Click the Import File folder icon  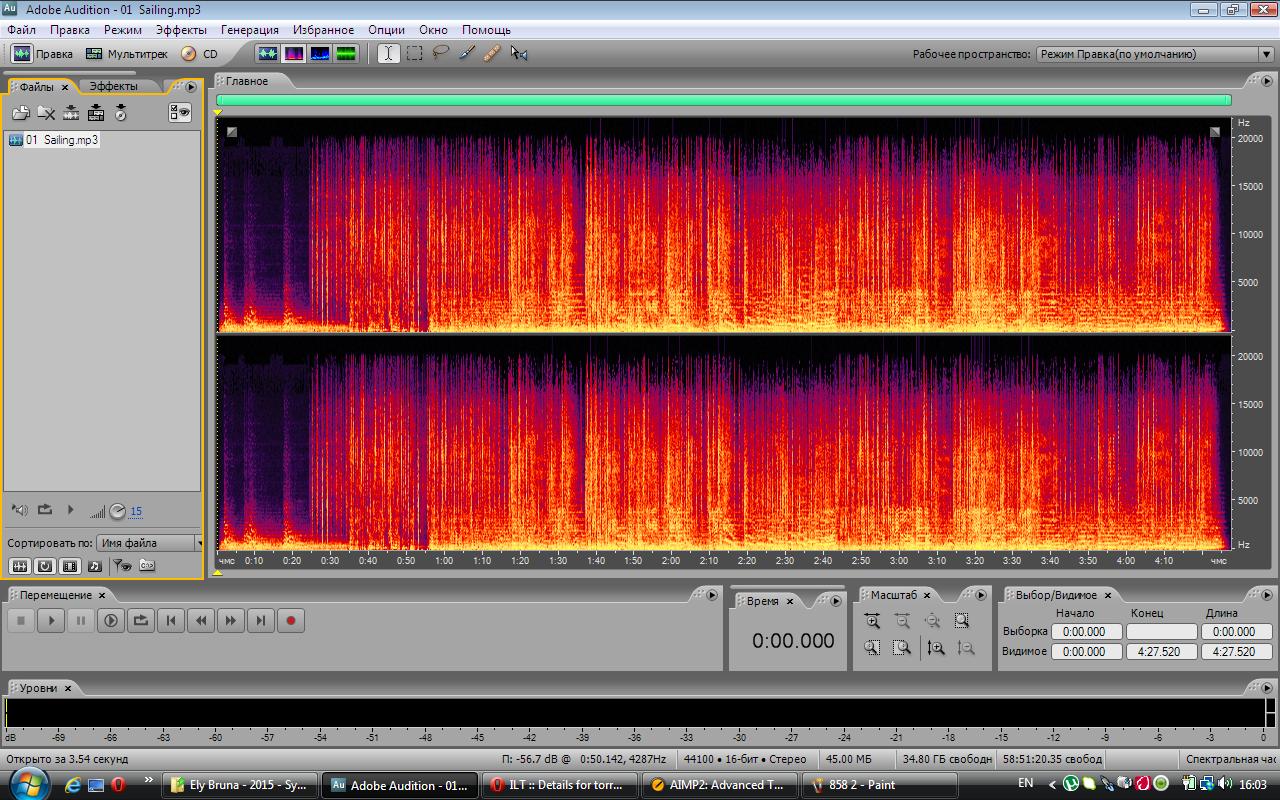(x=20, y=113)
